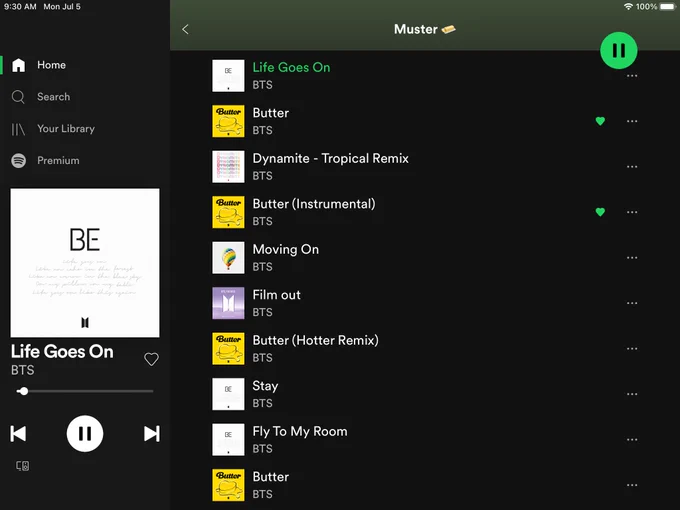Screen dimensions: 680x510
Task: Play Dynamite - Tropical Remix
Action: coord(425,167)
